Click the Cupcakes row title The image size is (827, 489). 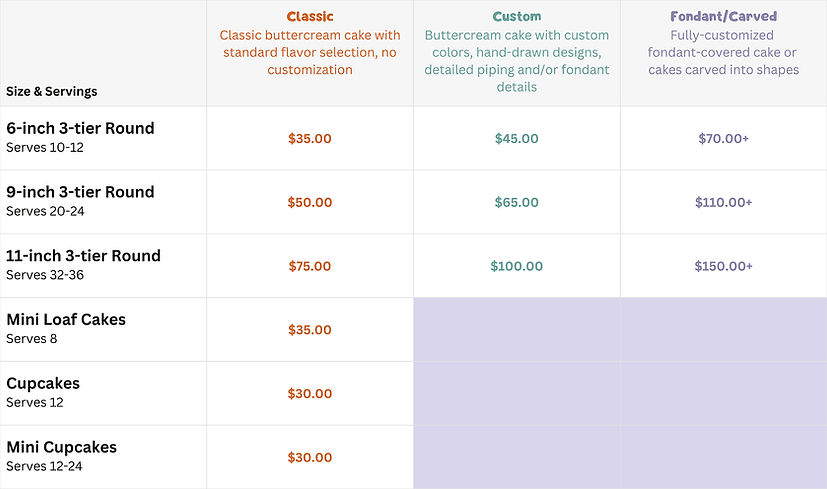coord(43,384)
